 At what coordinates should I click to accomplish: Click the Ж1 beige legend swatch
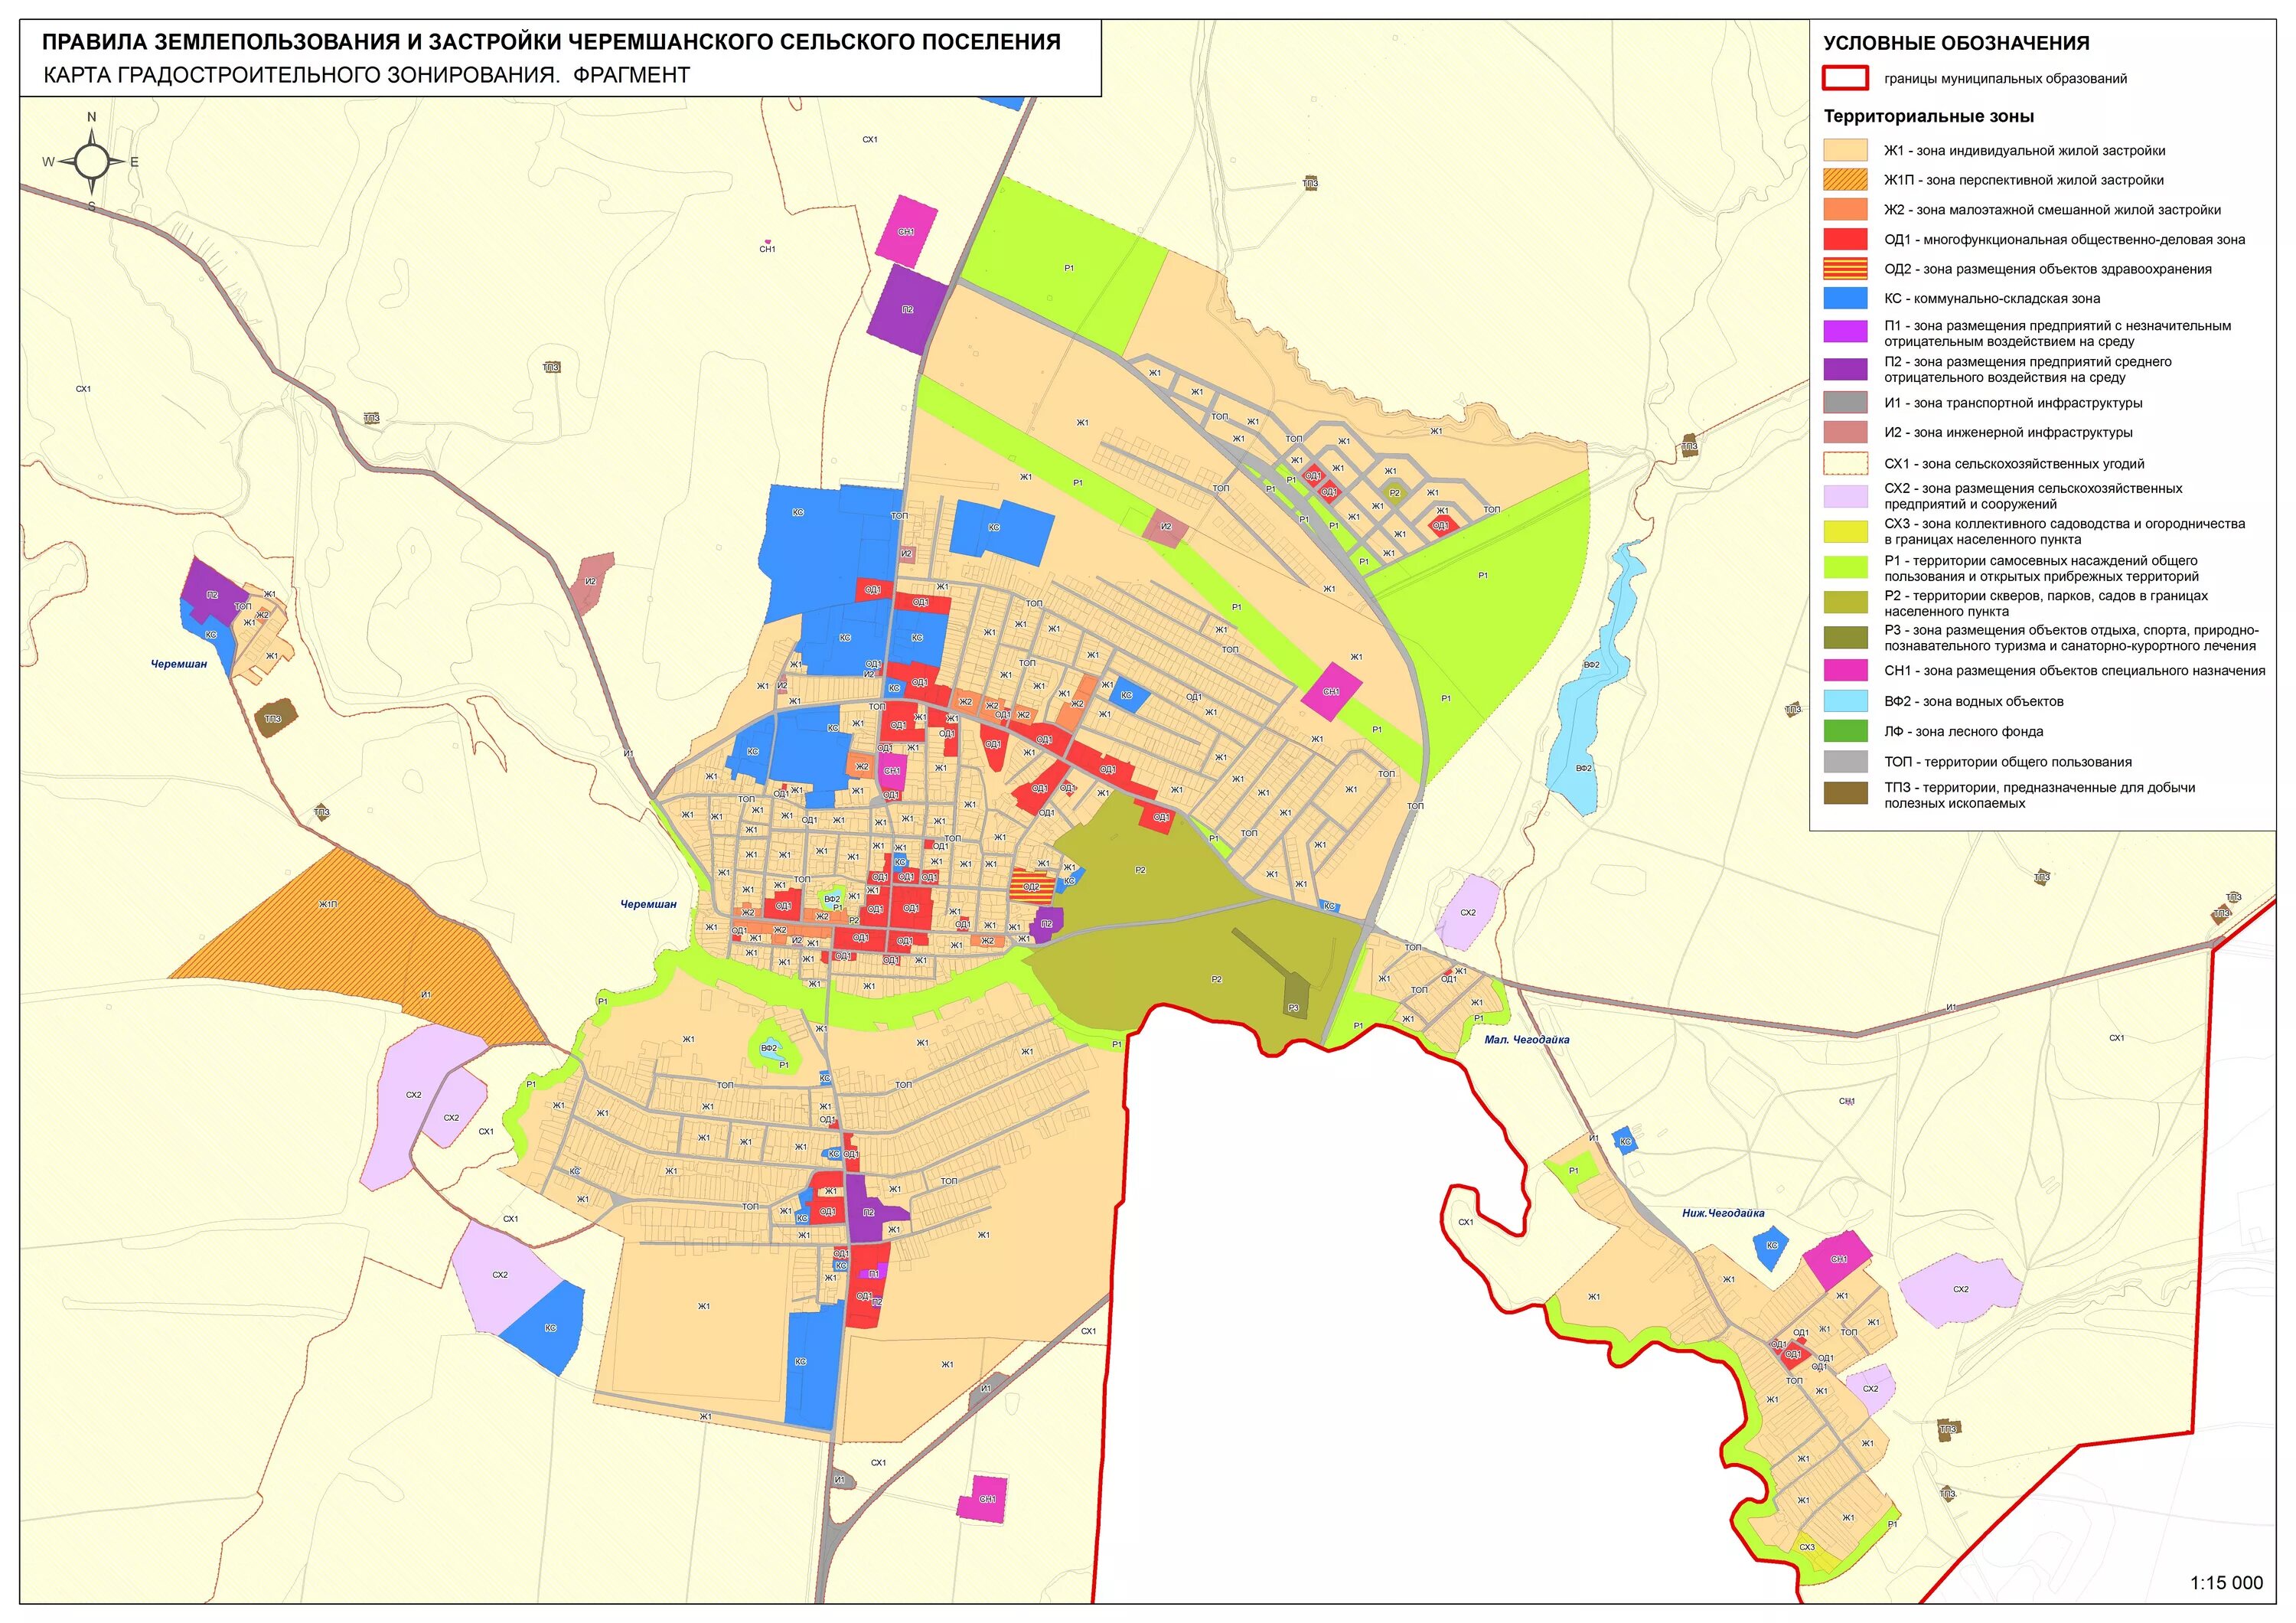[x=1845, y=151]
